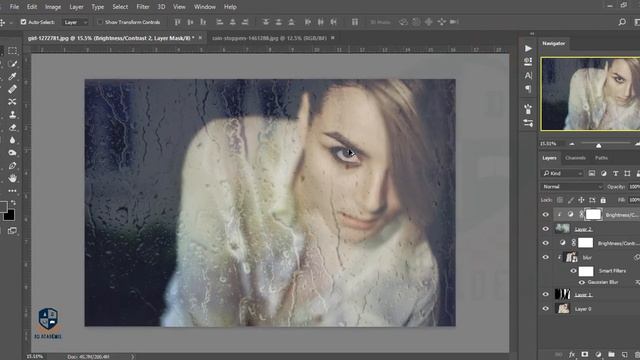Hide Layer 2 visibility eye
The width and height of the screenshot is (640, 360).
[x=546, y=229]
